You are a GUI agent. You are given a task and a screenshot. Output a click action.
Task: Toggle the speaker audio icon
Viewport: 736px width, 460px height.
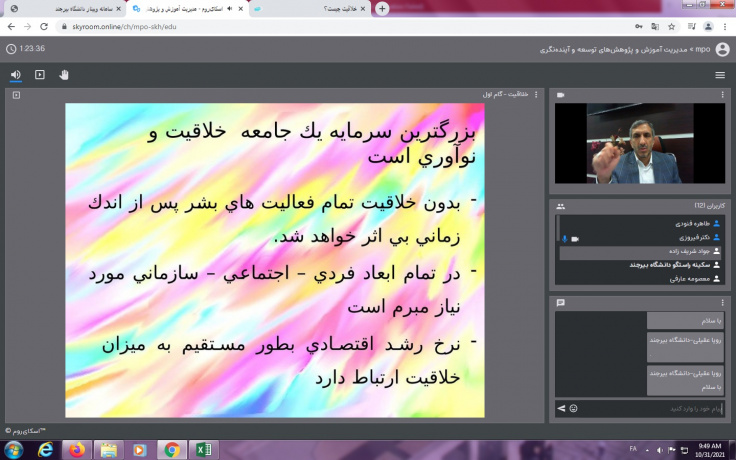16,74
